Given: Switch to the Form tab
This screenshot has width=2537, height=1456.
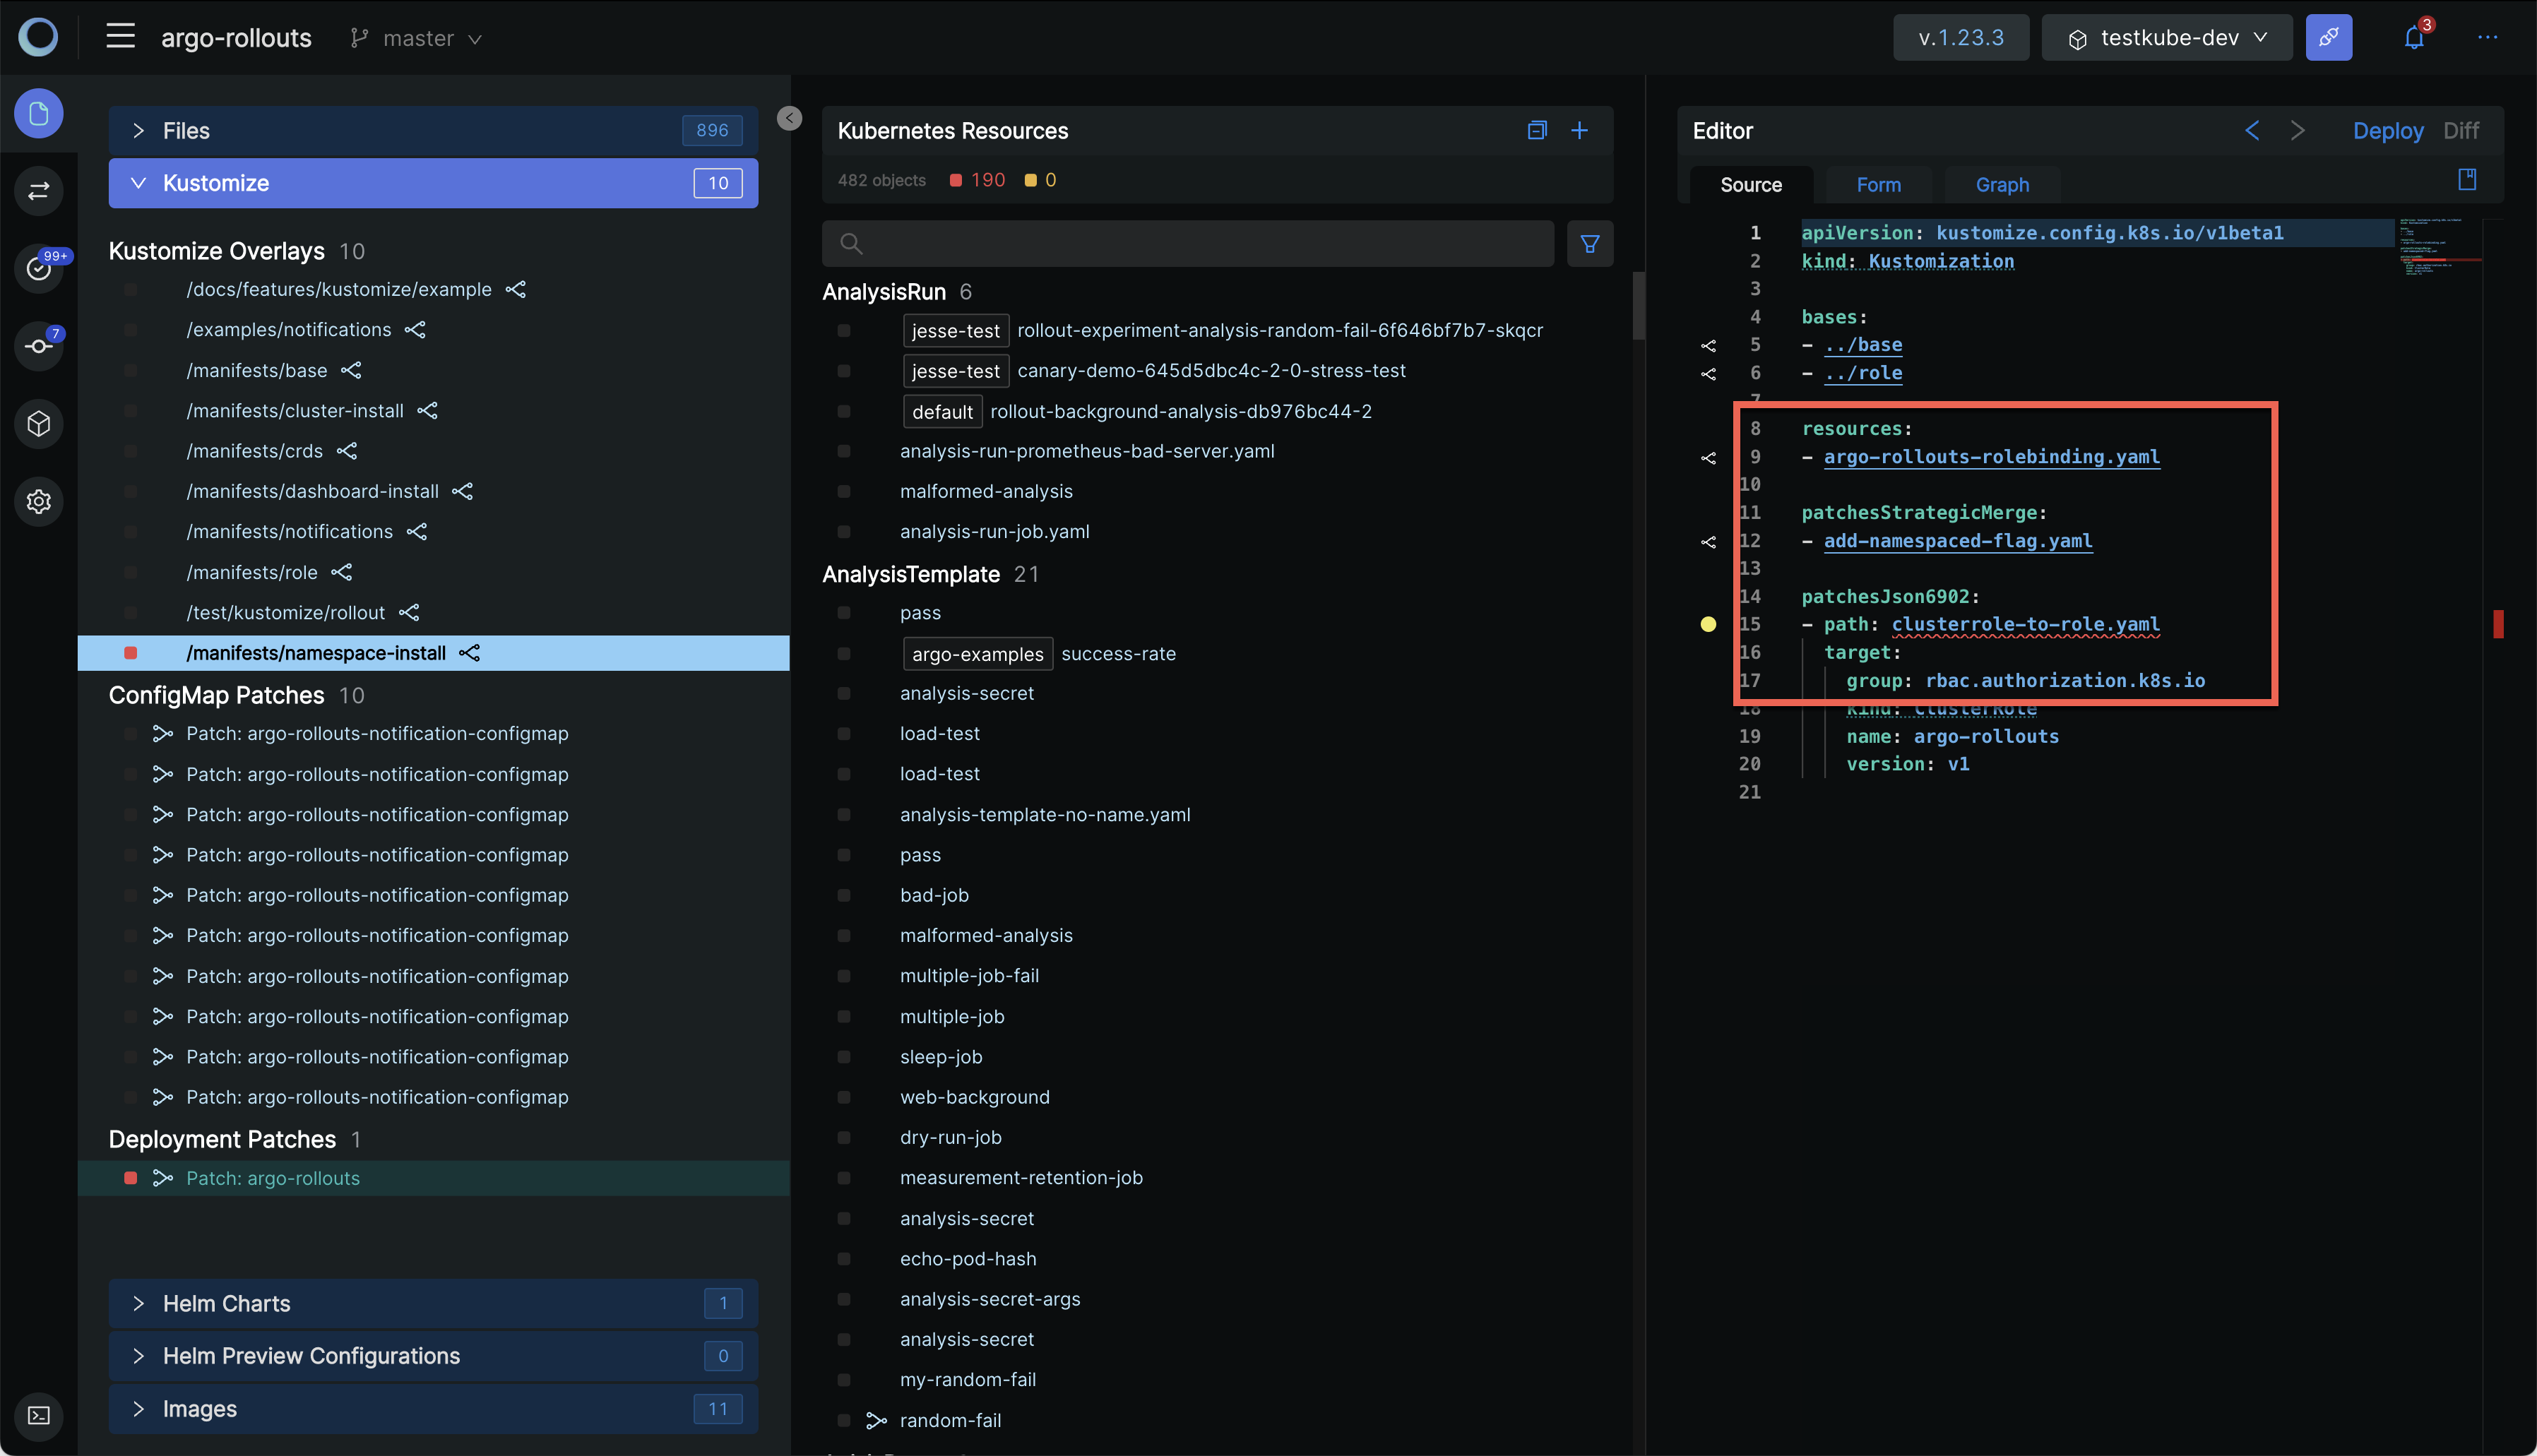Looking at the screenshot, I should [1878, 185].
